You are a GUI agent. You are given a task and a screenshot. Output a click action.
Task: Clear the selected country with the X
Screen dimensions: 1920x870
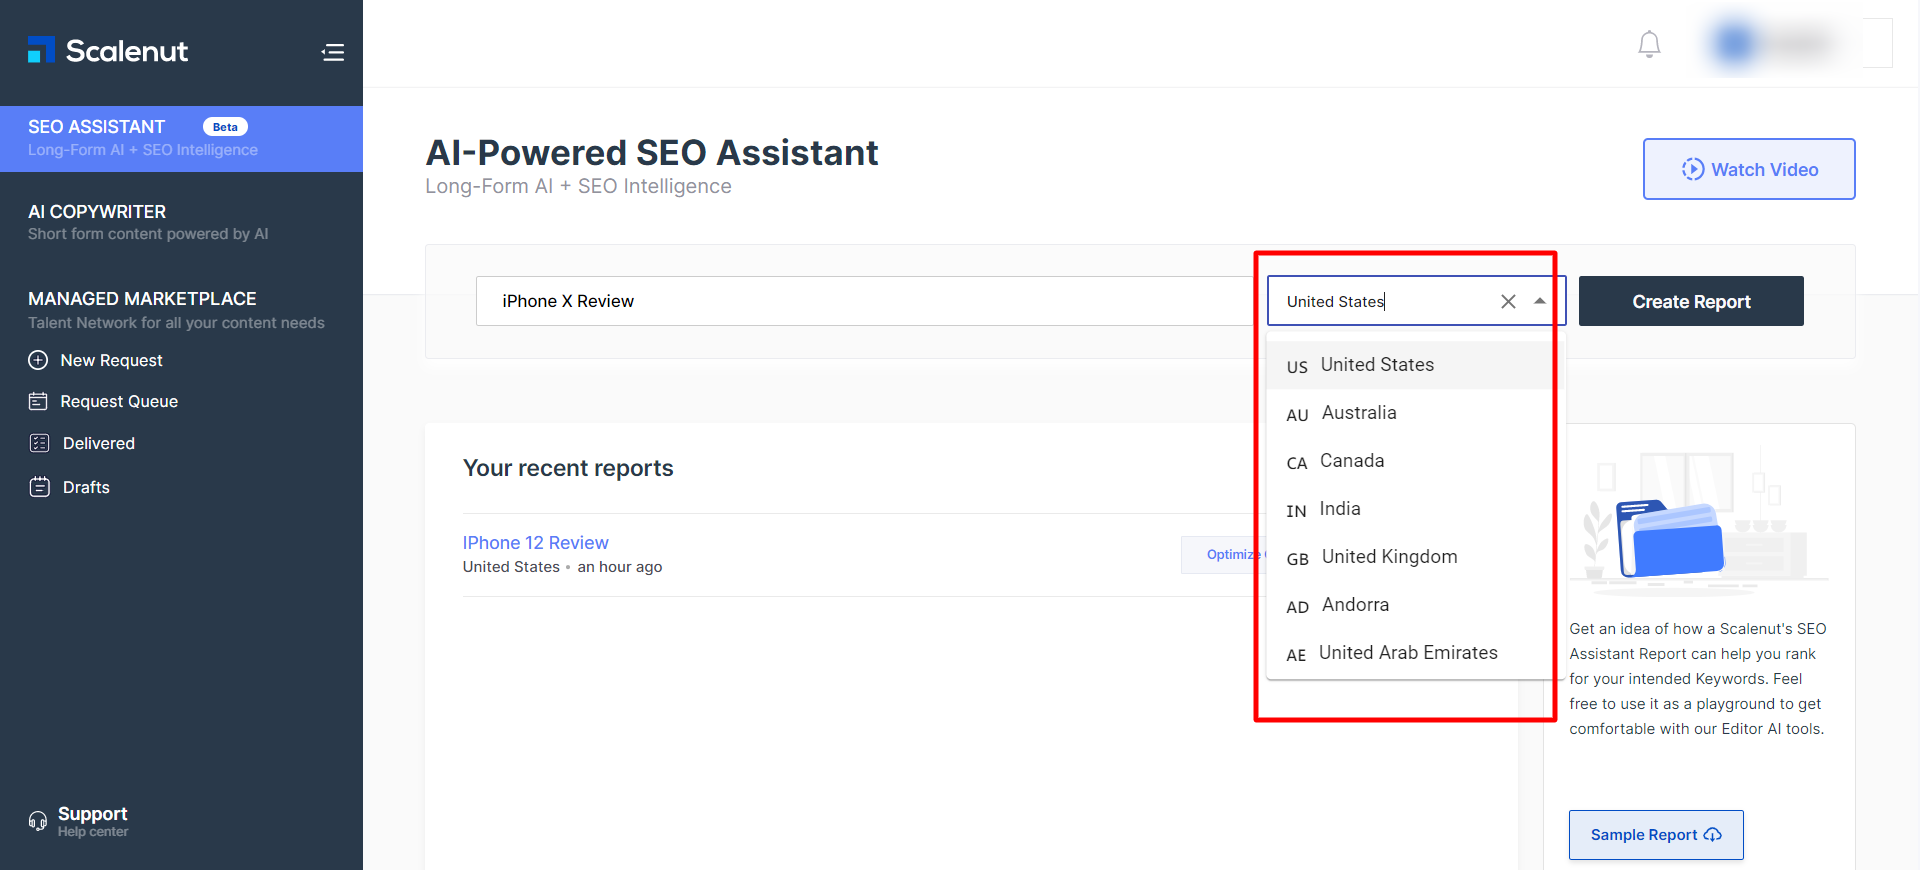1508,301
